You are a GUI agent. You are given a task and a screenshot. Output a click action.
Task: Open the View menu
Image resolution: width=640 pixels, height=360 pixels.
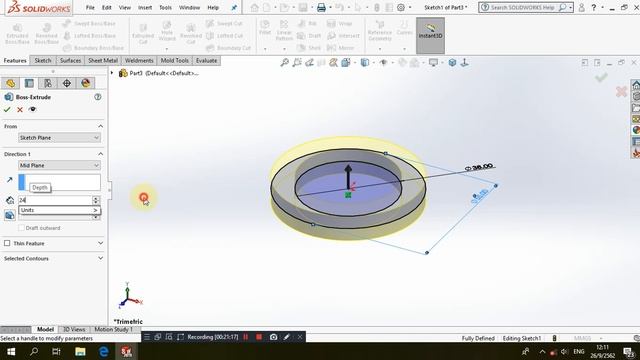124,7
